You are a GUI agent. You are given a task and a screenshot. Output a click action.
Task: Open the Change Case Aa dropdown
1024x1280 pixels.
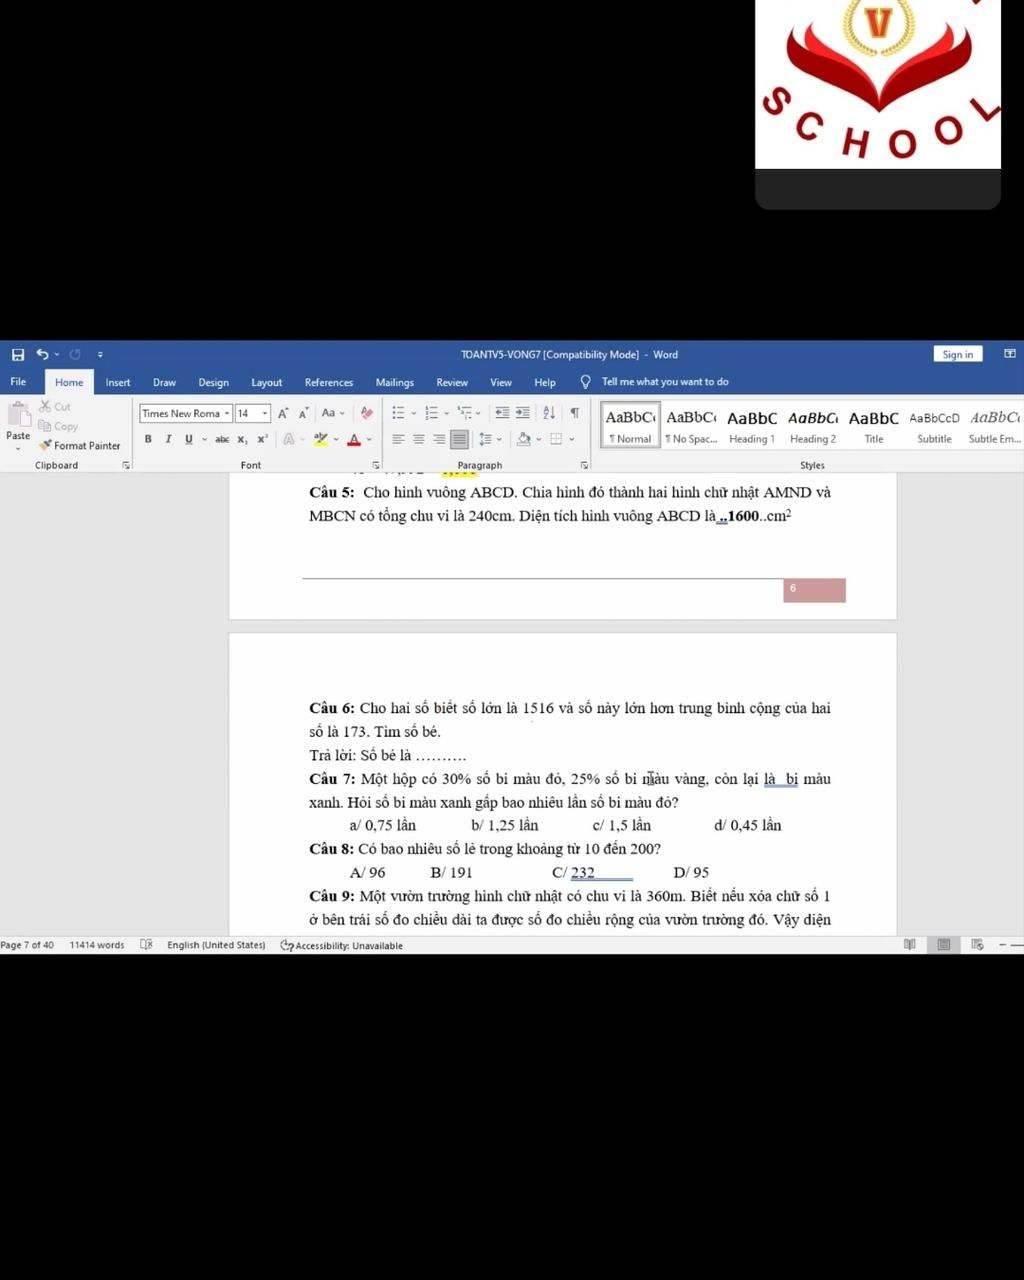click(x=333, y=413)
